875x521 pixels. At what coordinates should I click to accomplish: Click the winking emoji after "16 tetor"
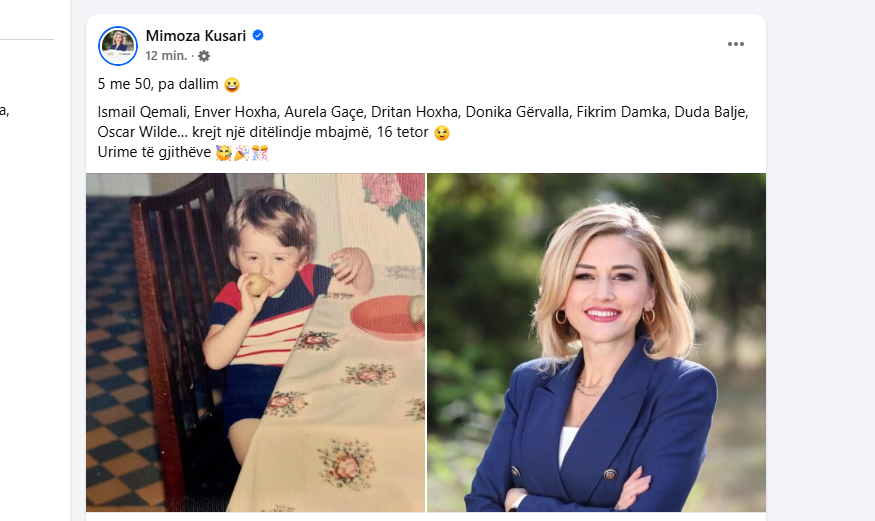(x=441, y=133)
